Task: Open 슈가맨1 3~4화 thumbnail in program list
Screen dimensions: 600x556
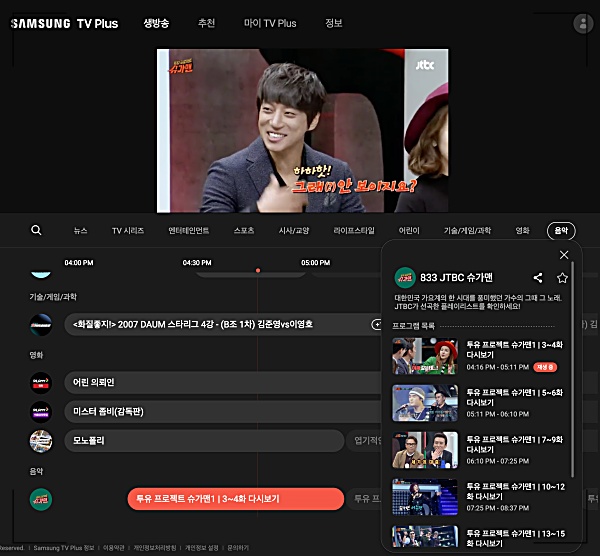Action: (x=425, y=356)
